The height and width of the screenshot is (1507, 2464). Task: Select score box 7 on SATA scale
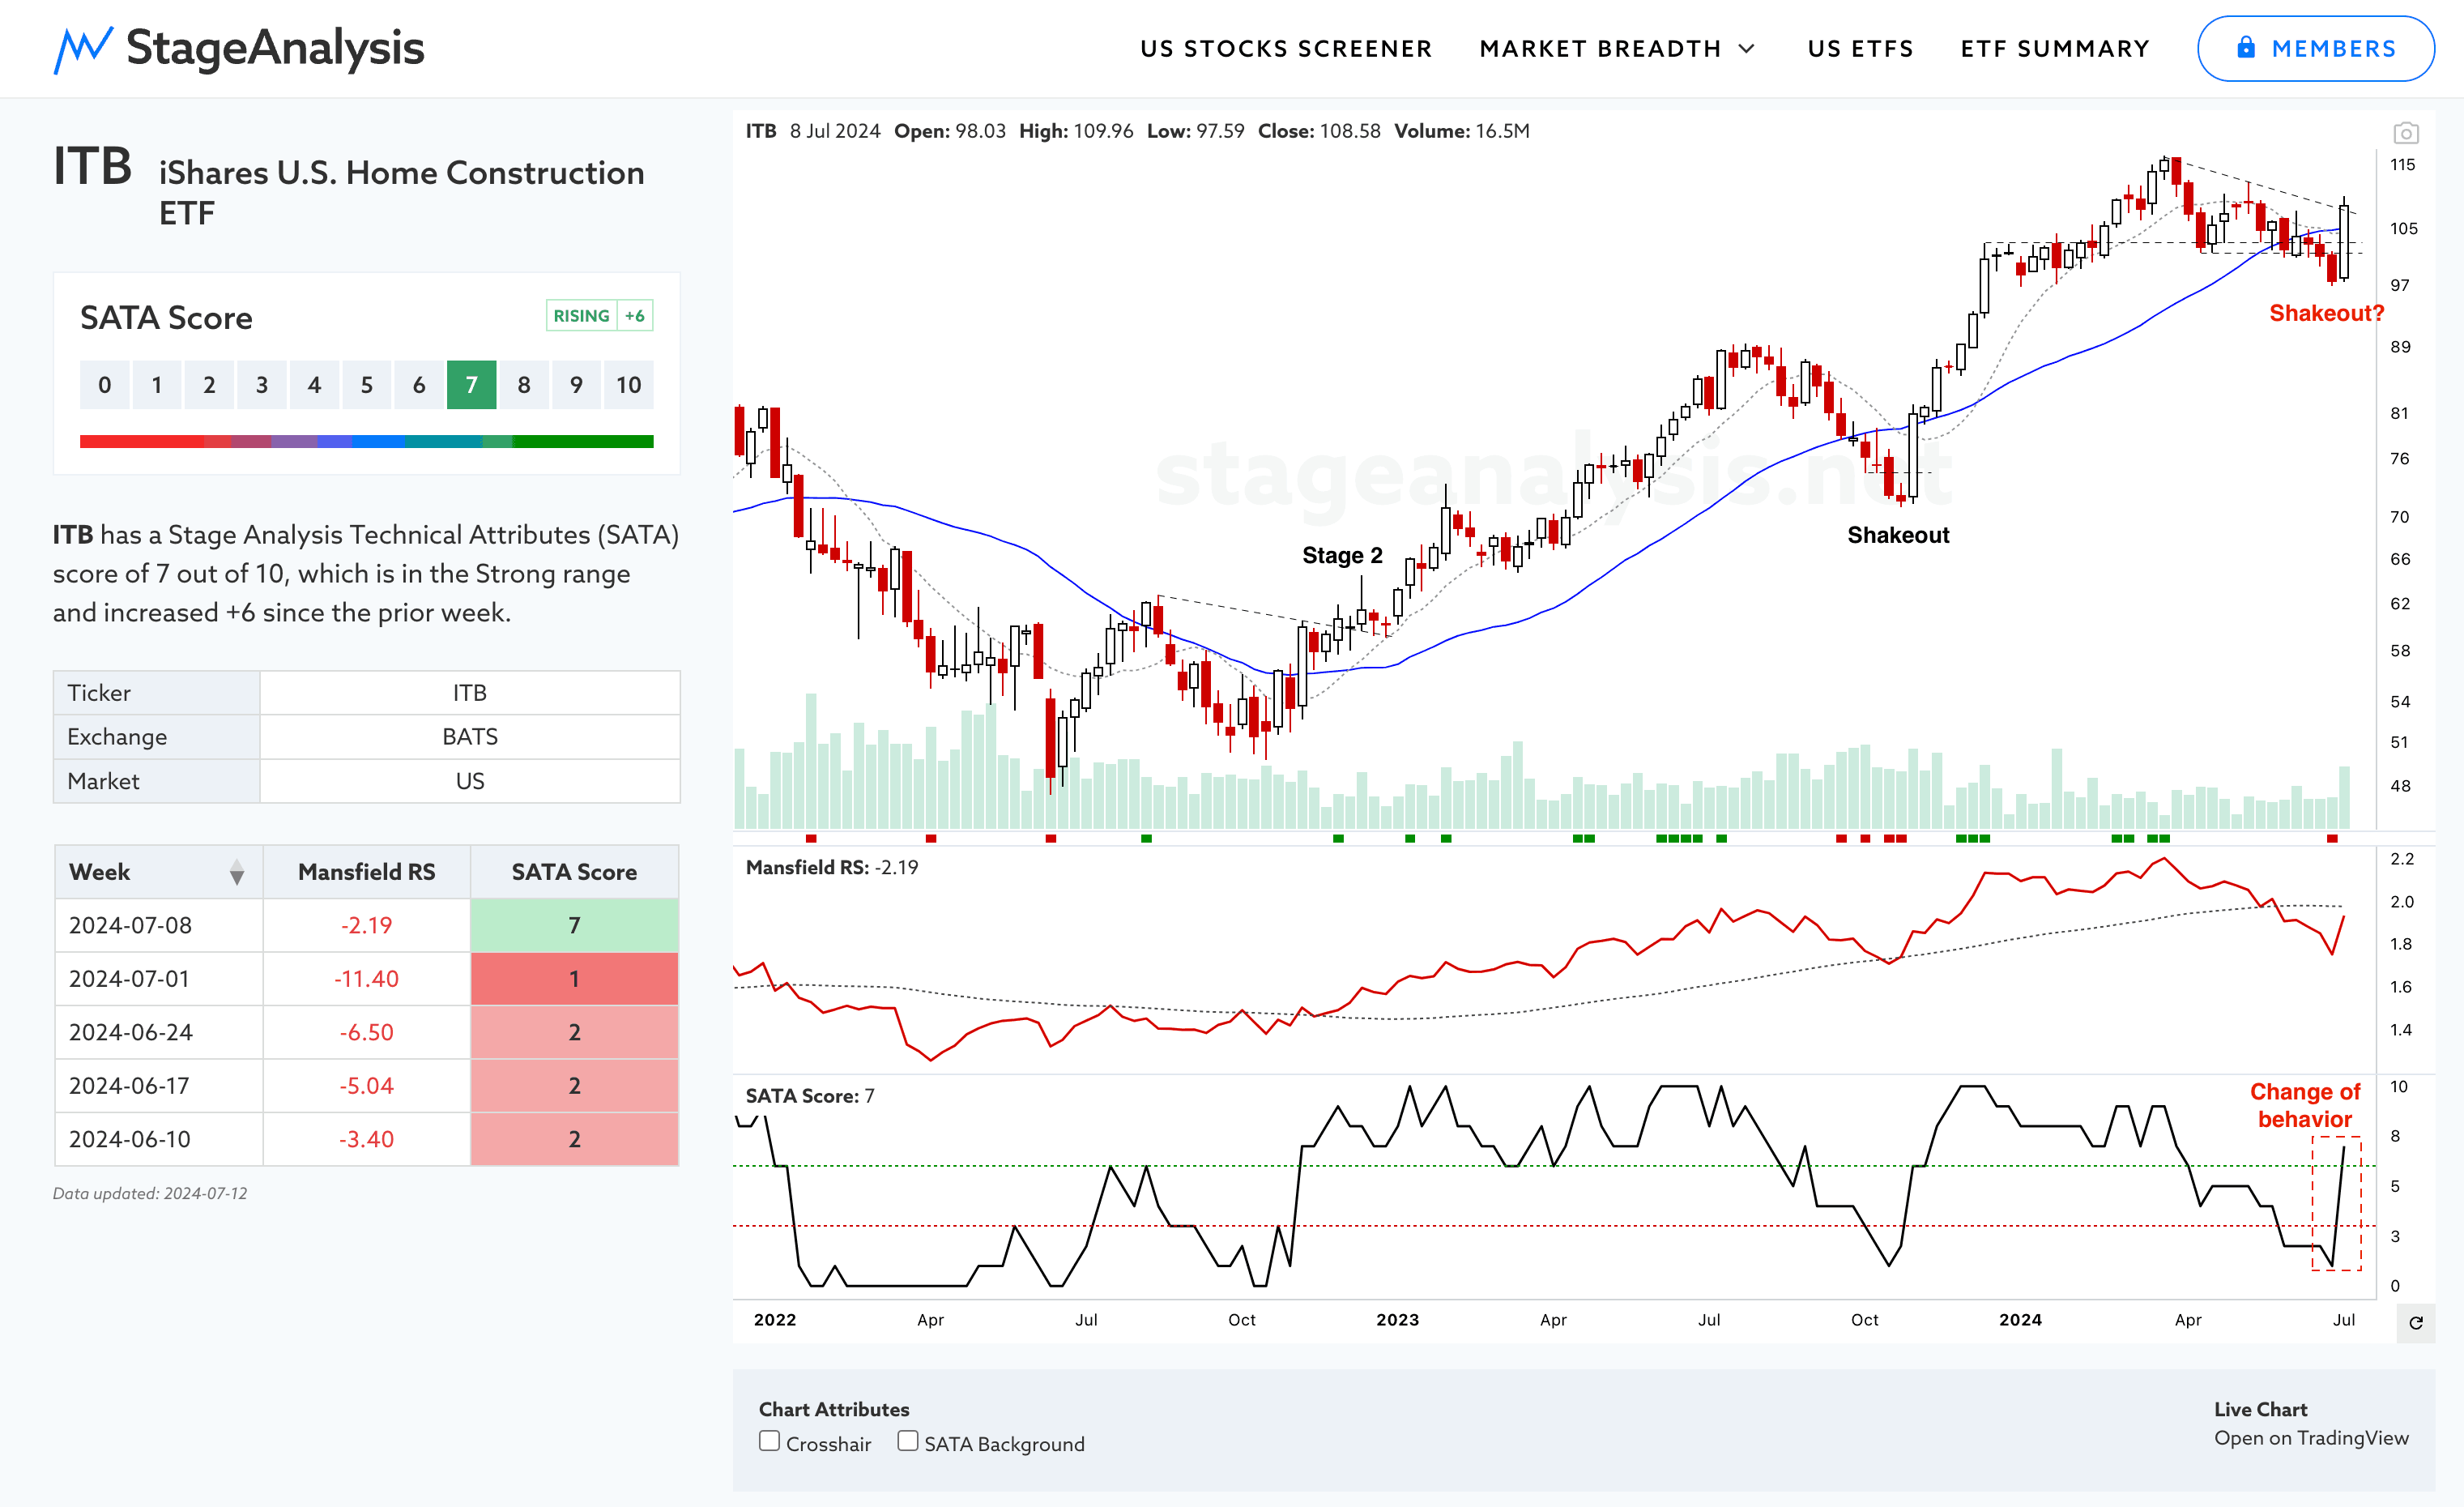(x=471, y=385)
